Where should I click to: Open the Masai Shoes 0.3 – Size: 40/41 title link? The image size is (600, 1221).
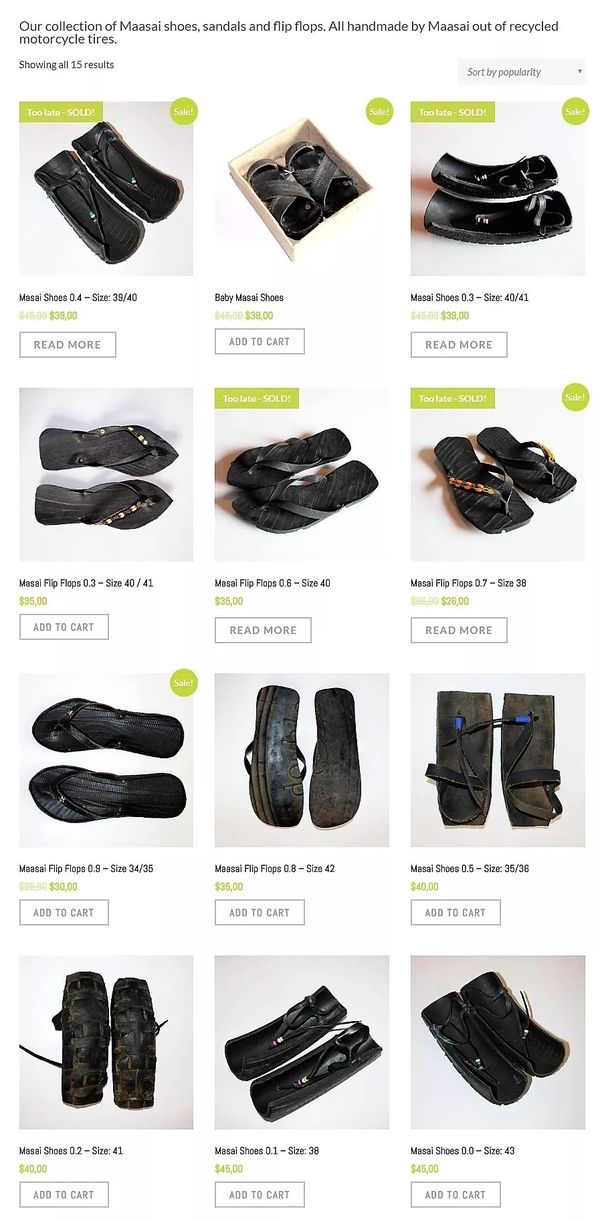470,297
